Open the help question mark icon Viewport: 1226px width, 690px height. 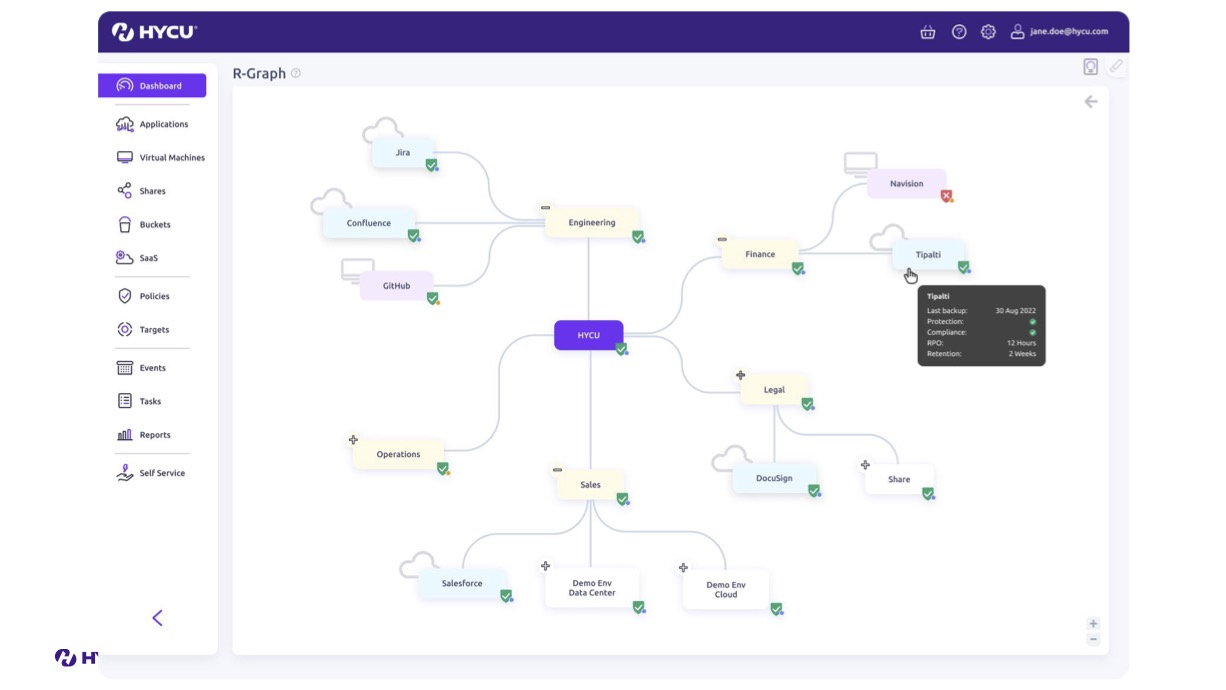959,32
